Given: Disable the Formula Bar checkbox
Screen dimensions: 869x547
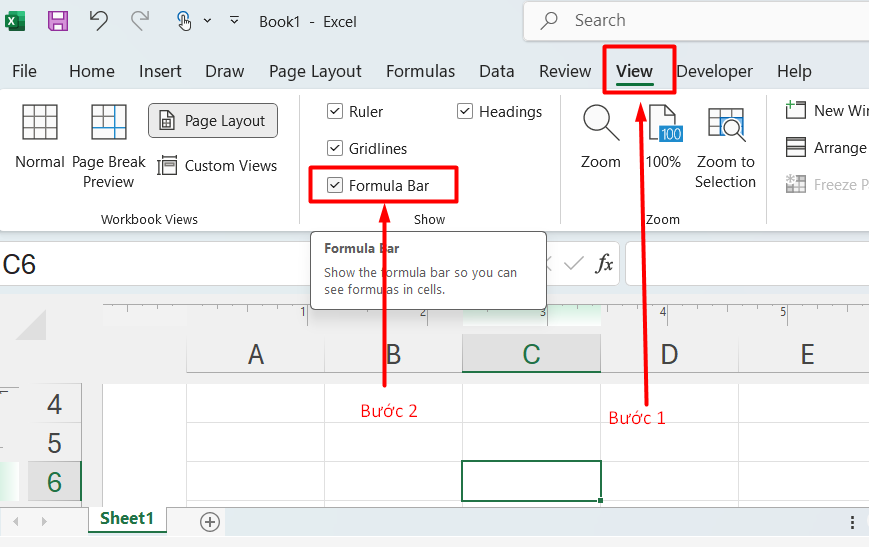Looking at the screenshot, I should [335, 186].
